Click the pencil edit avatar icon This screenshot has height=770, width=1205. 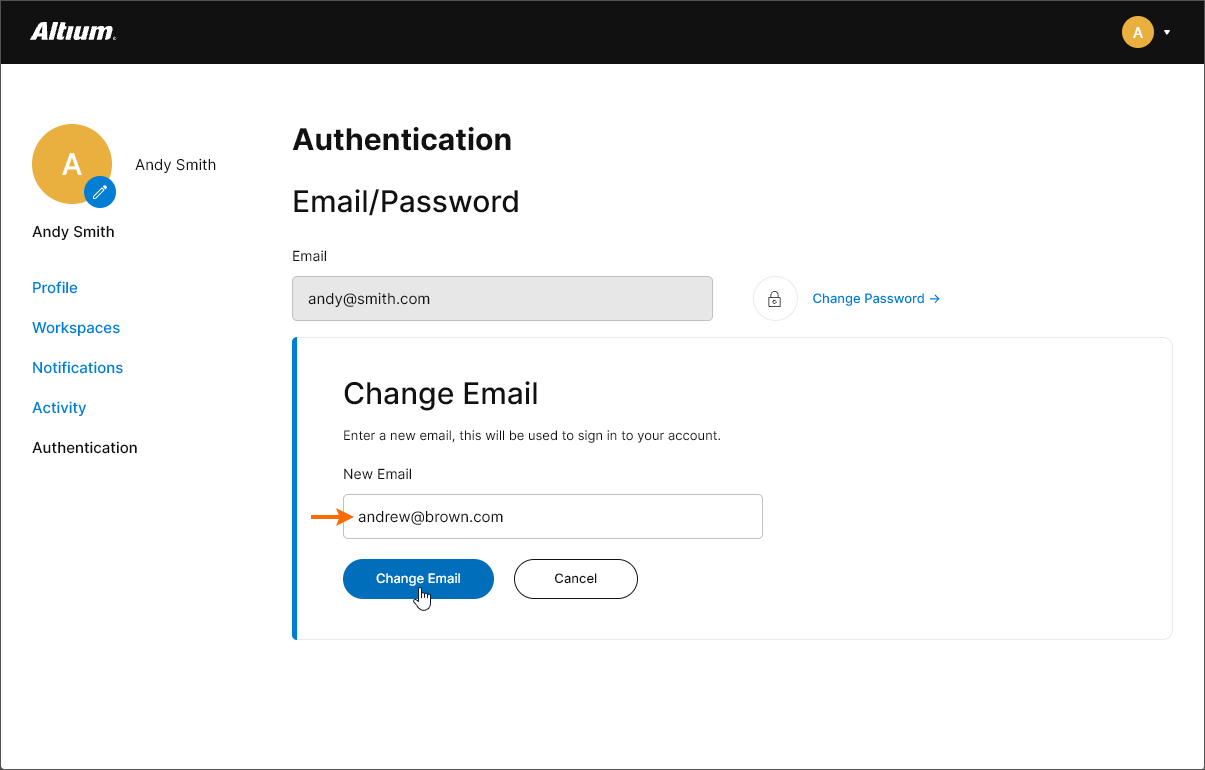point(100,191)
